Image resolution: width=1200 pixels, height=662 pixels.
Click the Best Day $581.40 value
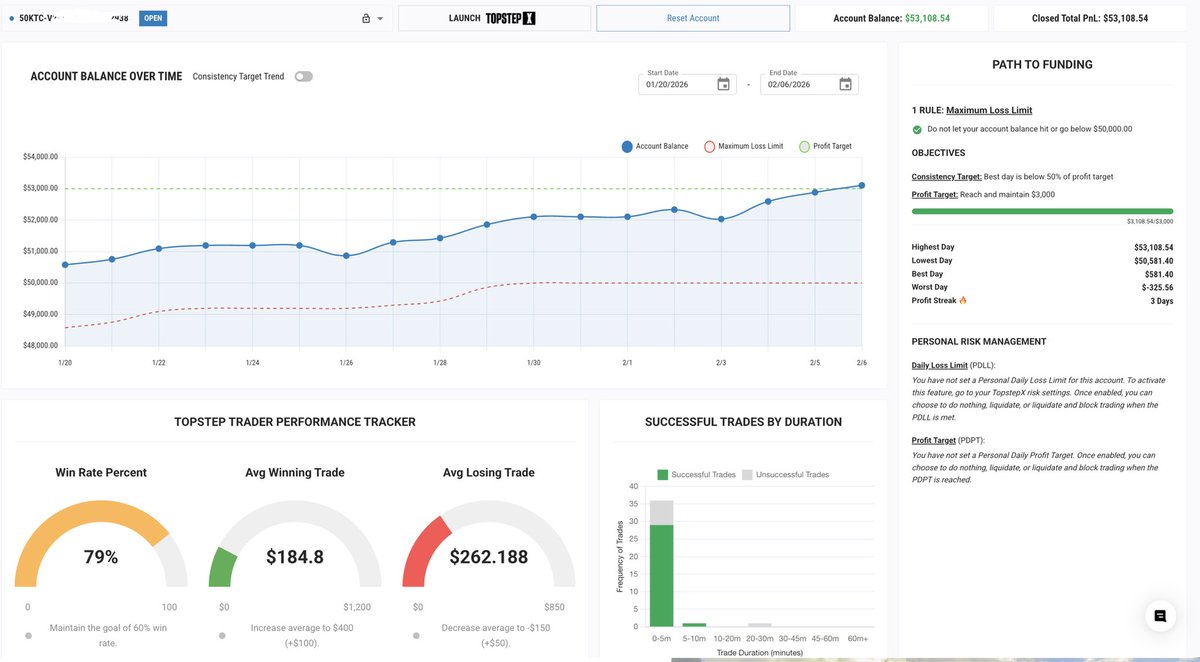point(1159,274)
